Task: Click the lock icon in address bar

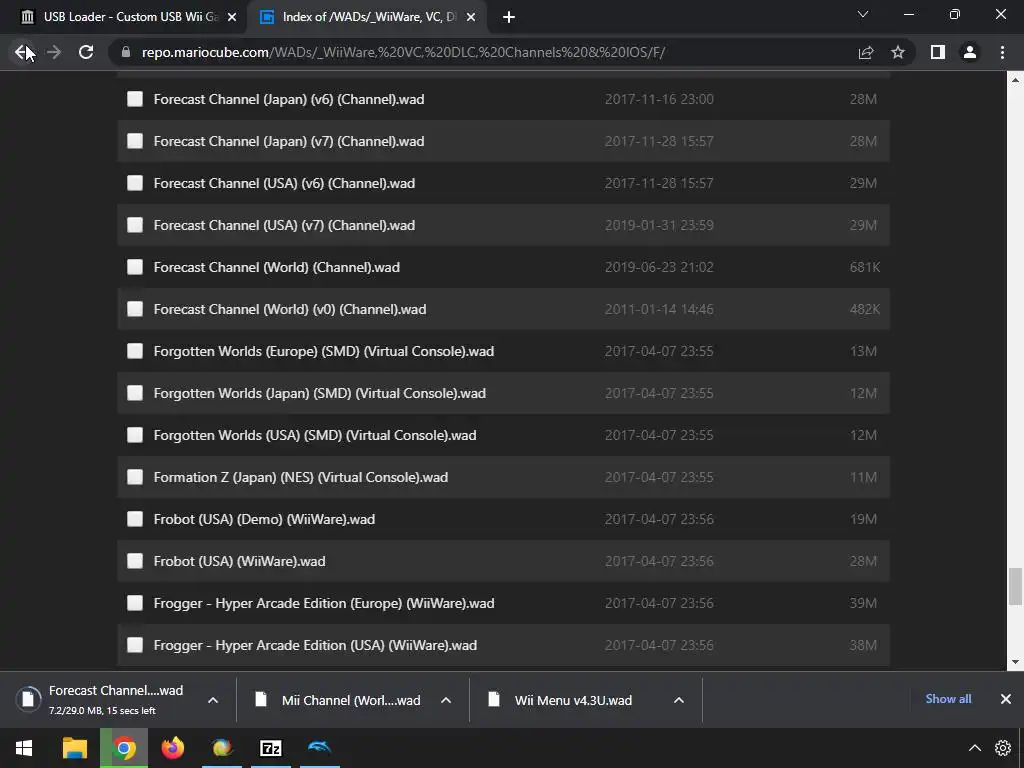Action: [x=125, y=52]
